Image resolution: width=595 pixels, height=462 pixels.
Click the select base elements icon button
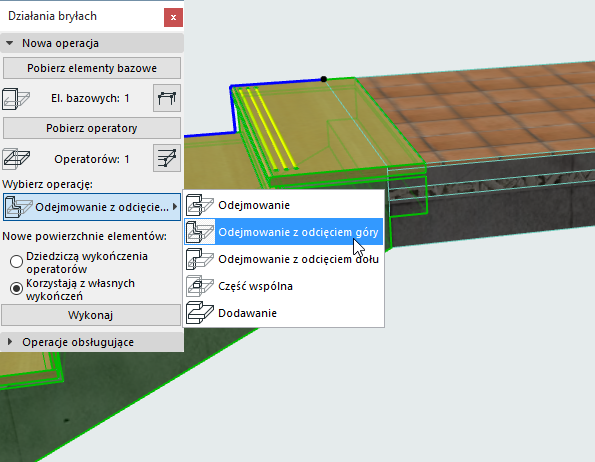(x=167, y=98)
